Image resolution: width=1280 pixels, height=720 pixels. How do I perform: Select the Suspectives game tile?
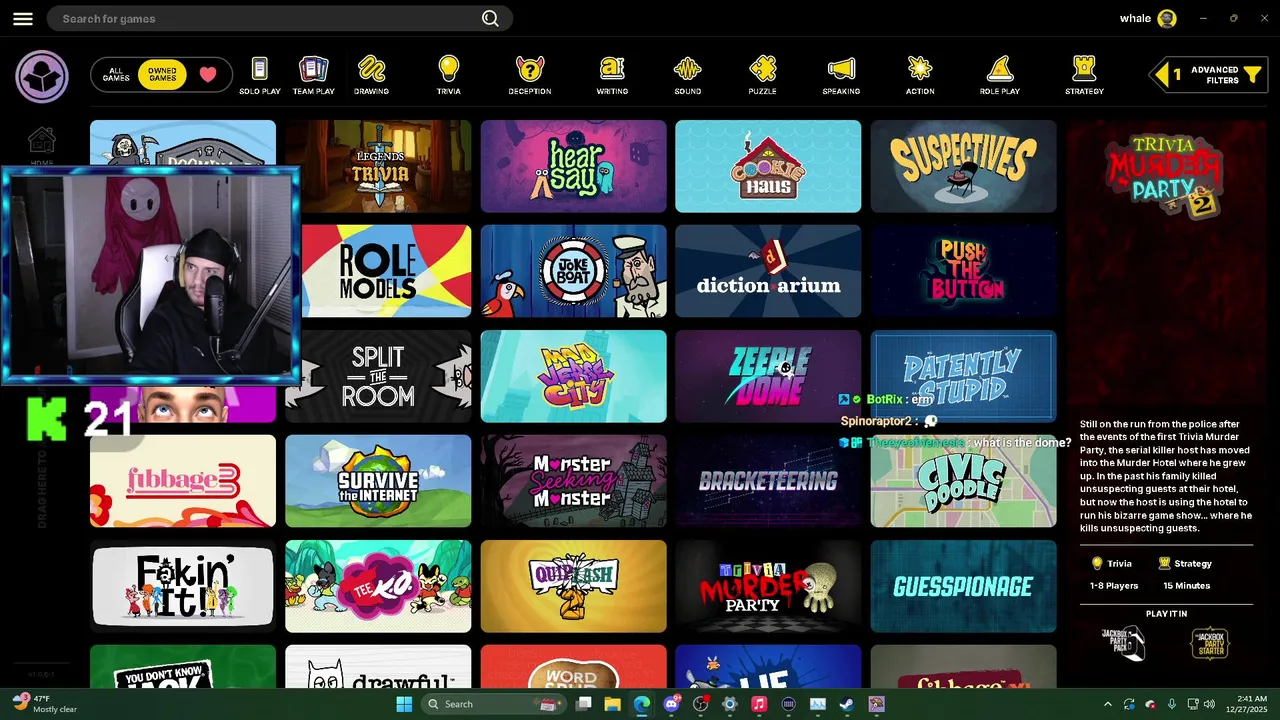pyautogui.click(x=963, y=166)
